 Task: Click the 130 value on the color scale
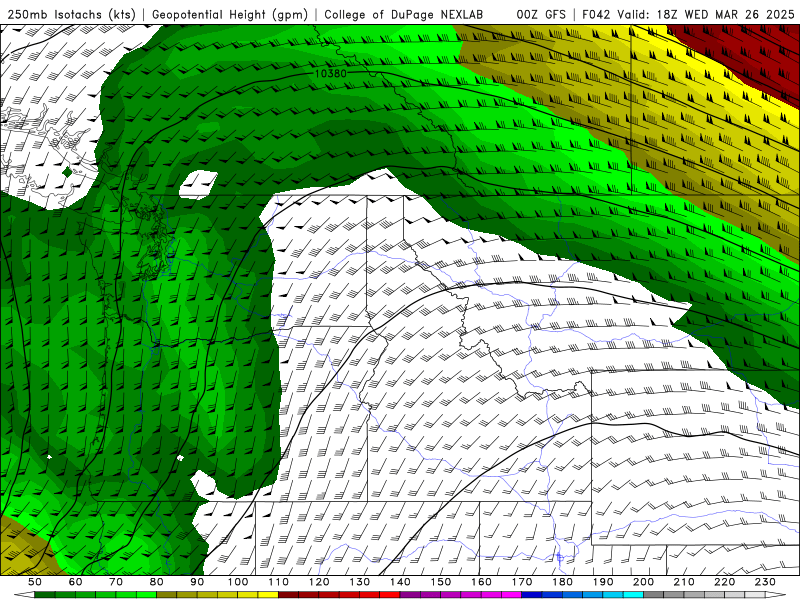tap(360, 582)
